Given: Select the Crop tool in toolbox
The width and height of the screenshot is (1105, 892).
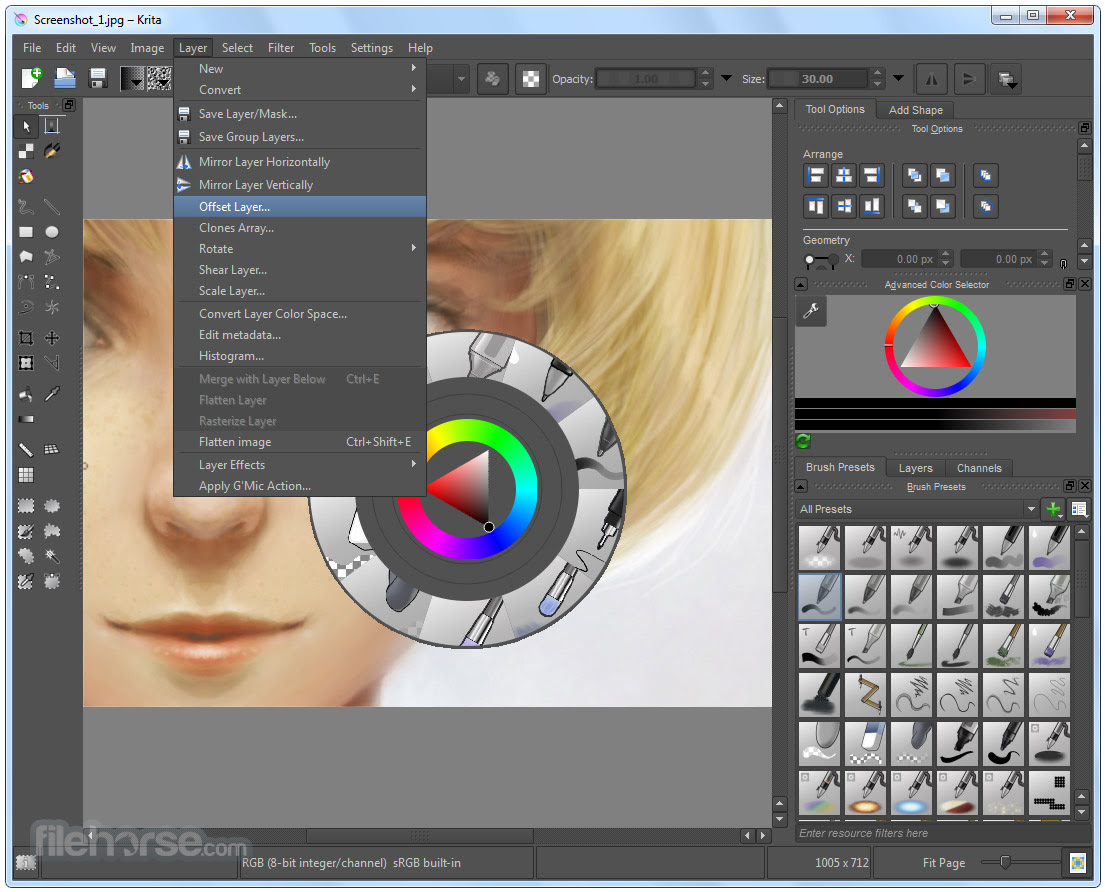Looking at the screenshot, I should (26, 338).
